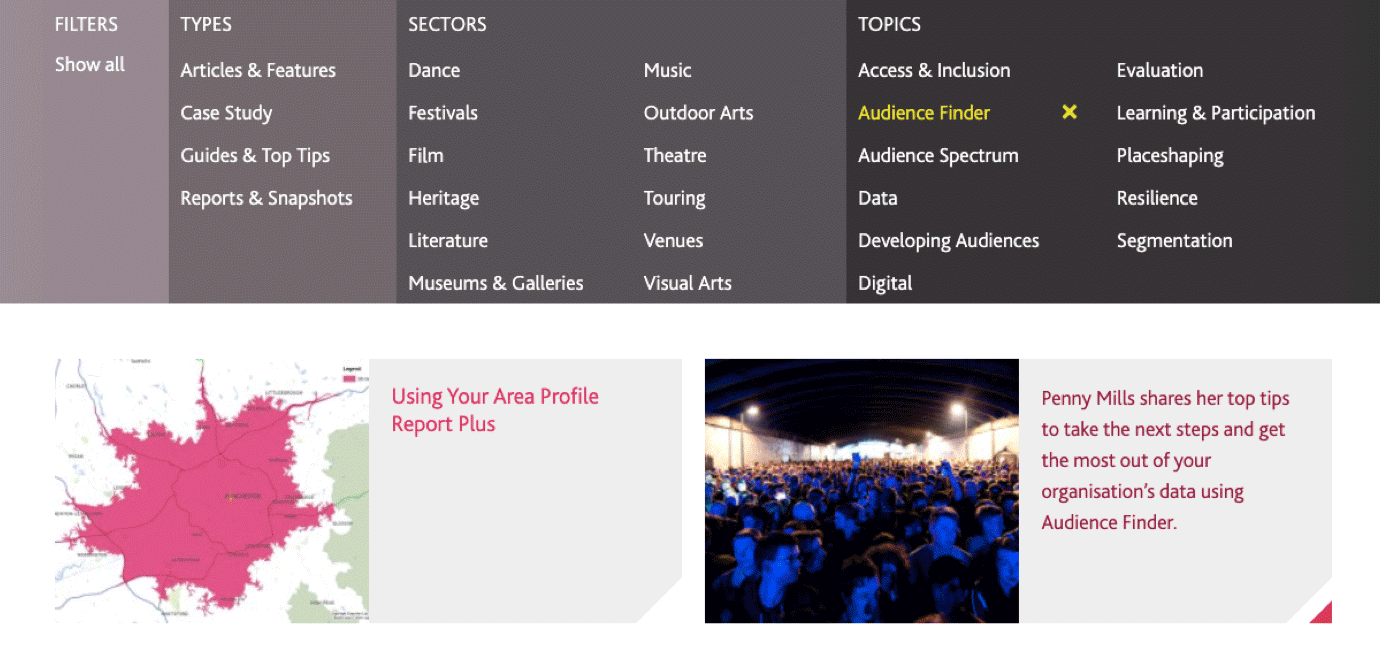Choose the Outdoor Arts sector filter
The width and height of the screenshot is (1380, 670).
(x=698, y=113)
